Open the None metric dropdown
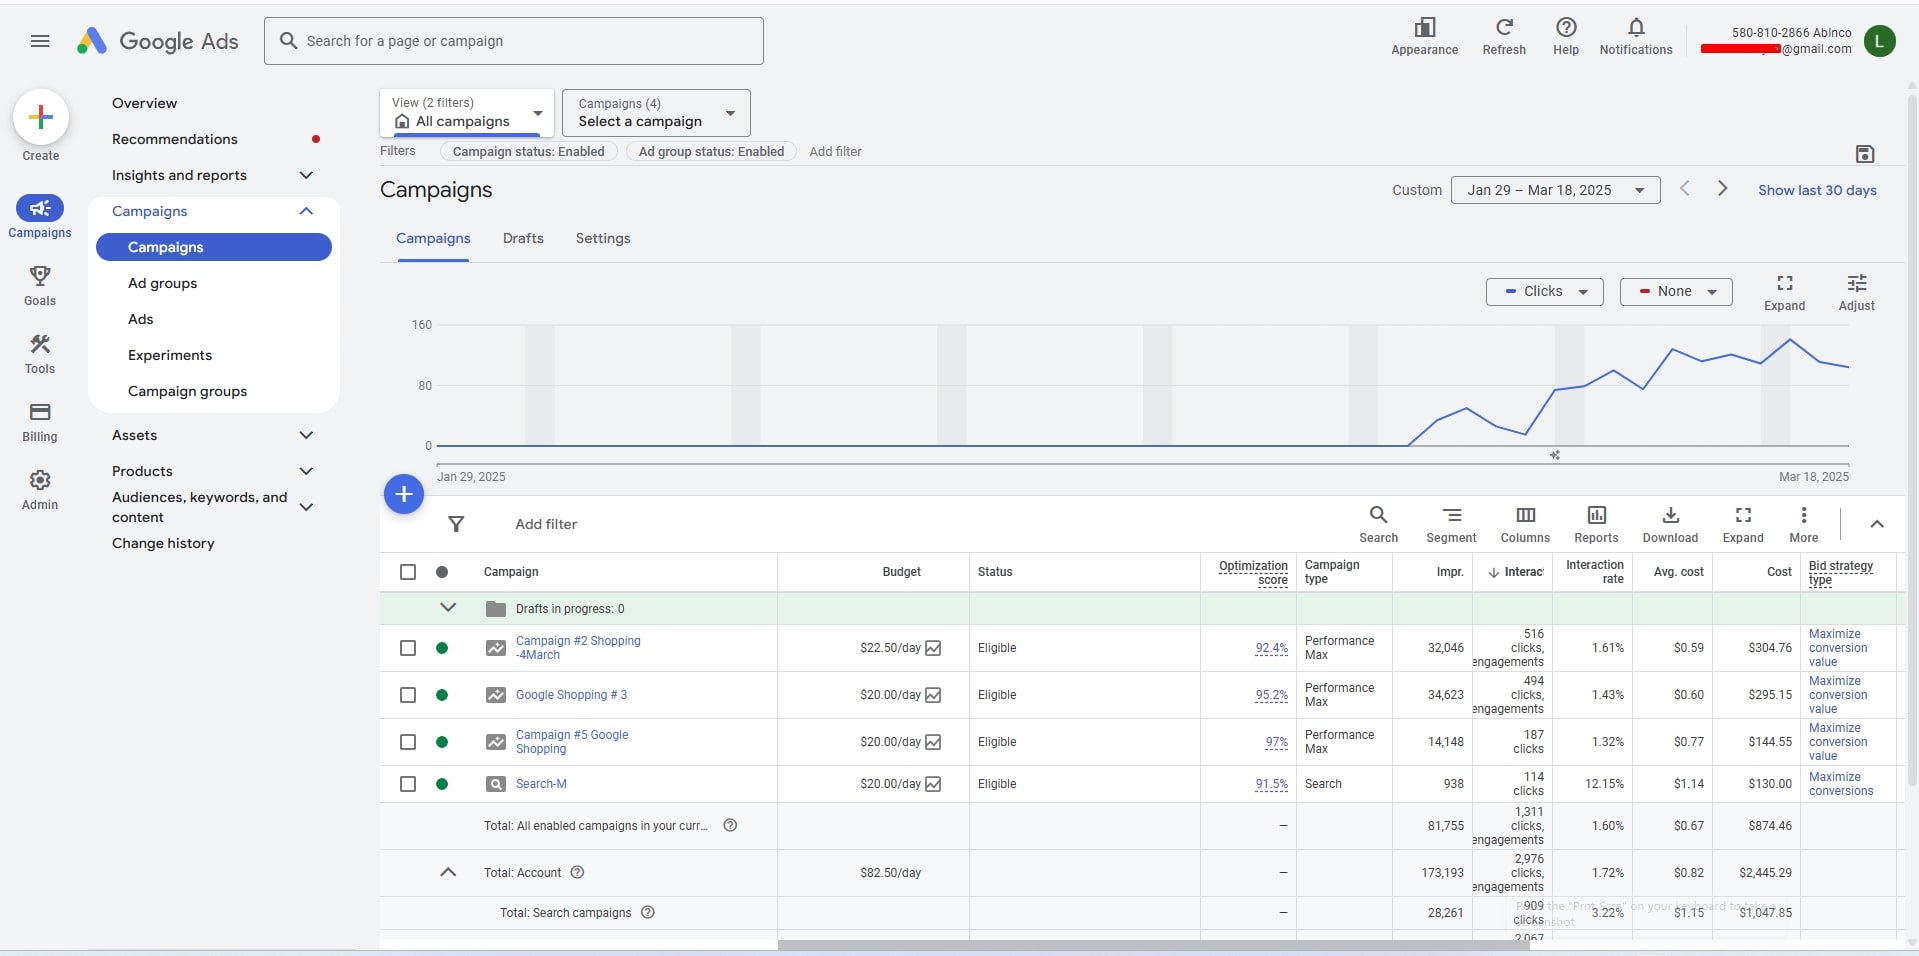Viewport: 1919px width, 956px height. (1676, 292)
